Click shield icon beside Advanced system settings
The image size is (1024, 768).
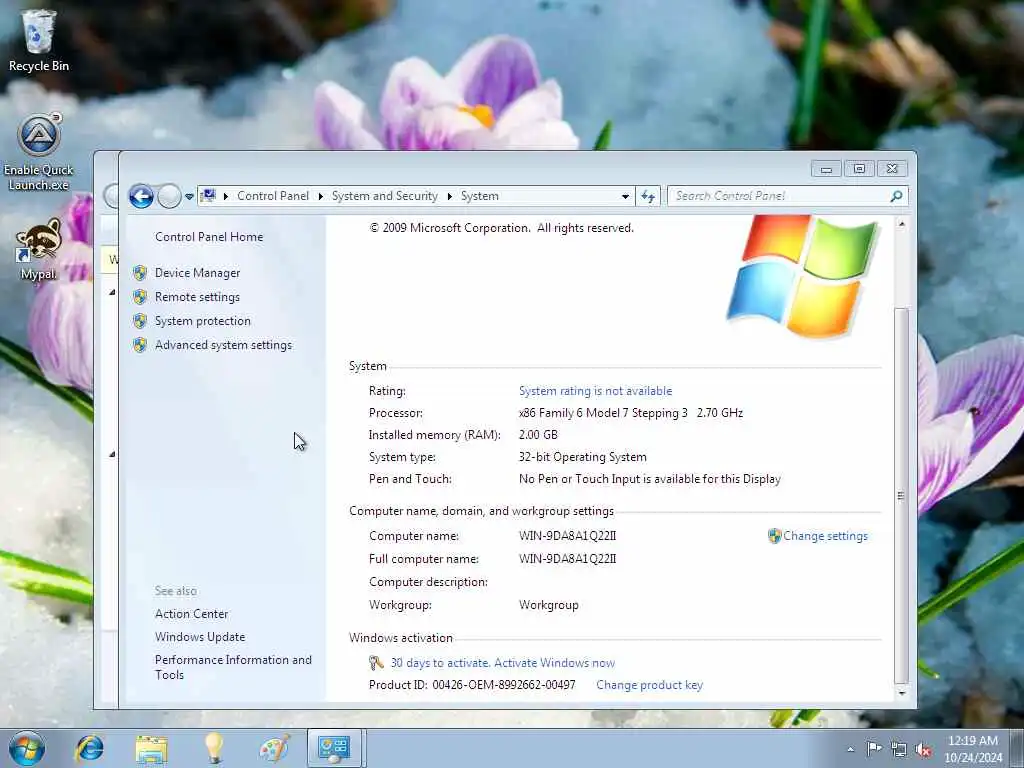[x=140, y=345]
